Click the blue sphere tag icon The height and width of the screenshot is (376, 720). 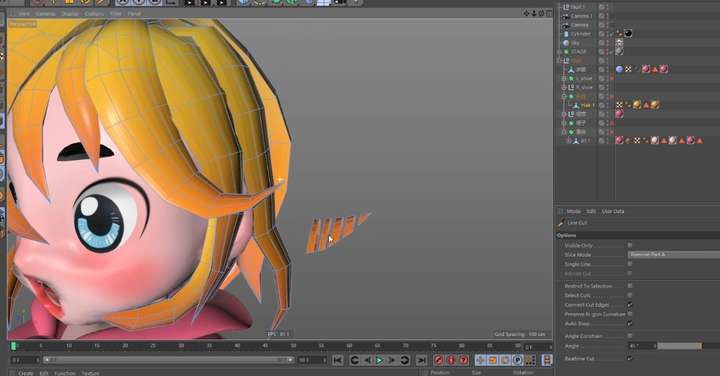pos(619,69)
